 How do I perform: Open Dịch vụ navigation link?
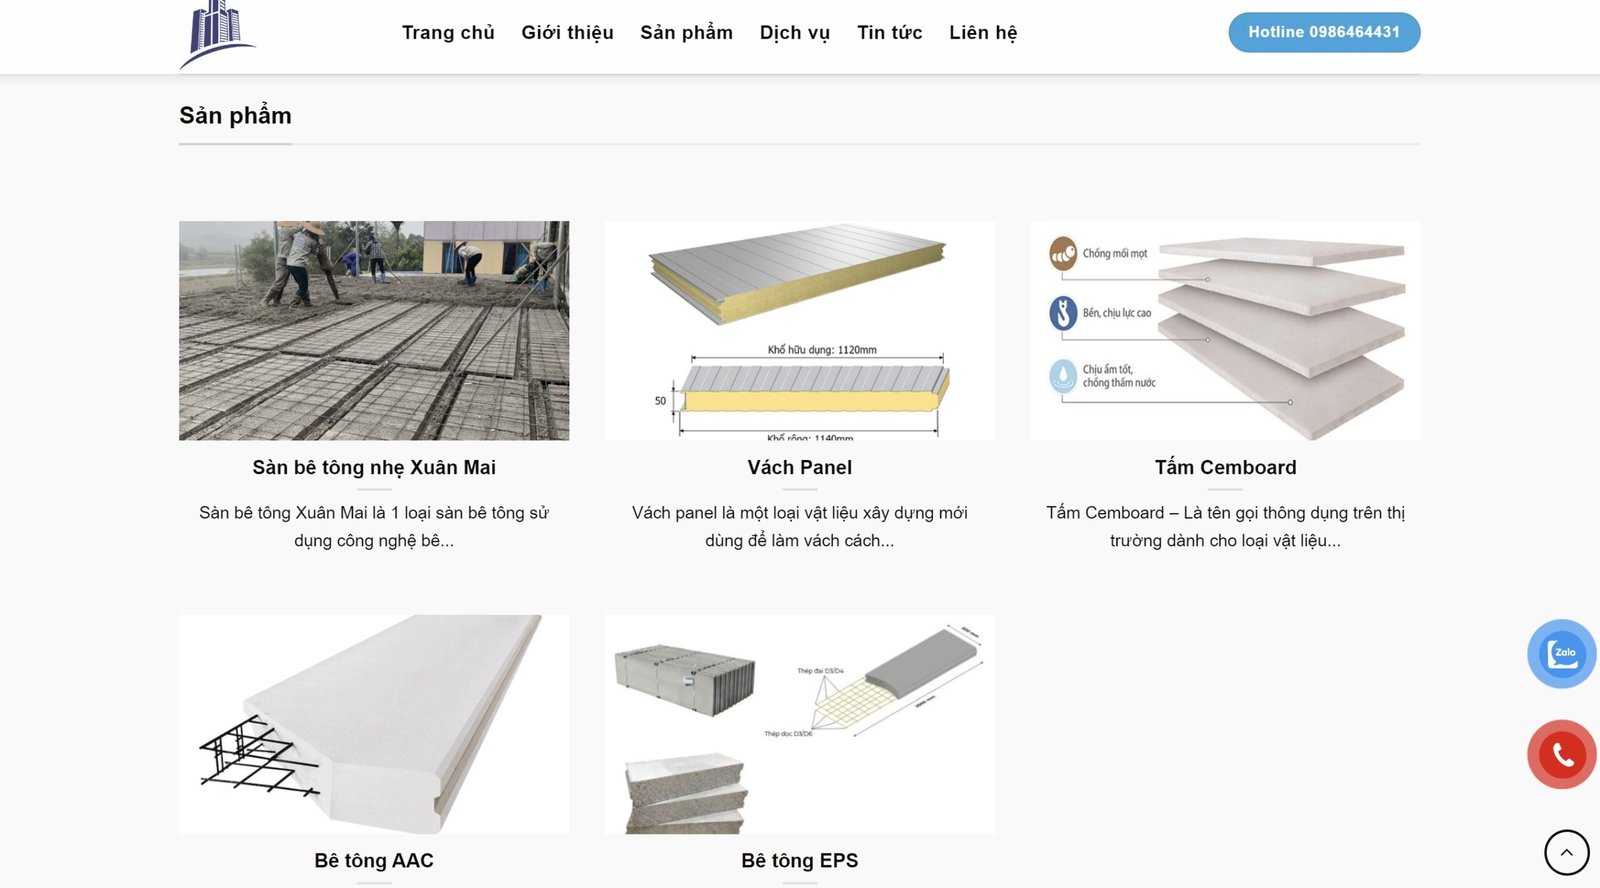click(x=795, y=33)
